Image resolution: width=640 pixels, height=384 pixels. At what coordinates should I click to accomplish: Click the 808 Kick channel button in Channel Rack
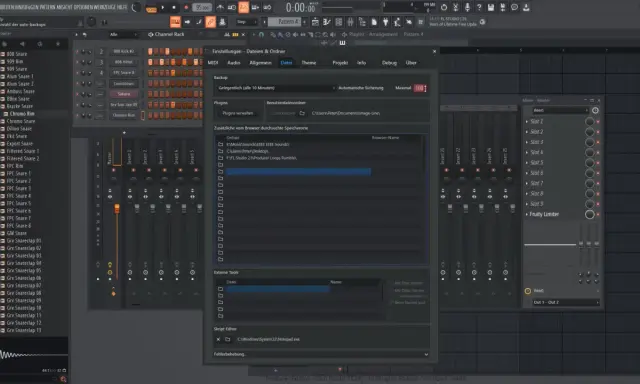[x=124, y=51]
